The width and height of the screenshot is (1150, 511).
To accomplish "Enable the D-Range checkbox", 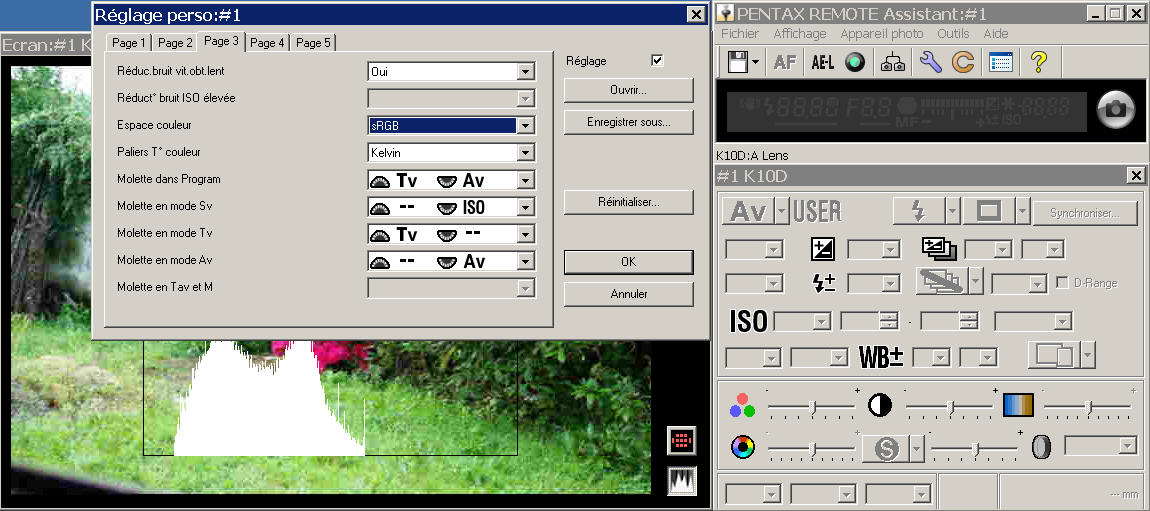I will 1061,283.
